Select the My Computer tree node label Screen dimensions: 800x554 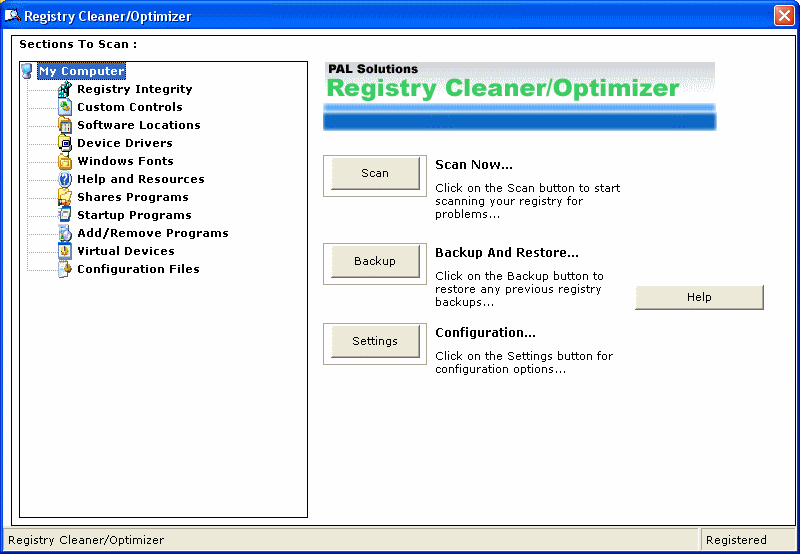(82, 71)
